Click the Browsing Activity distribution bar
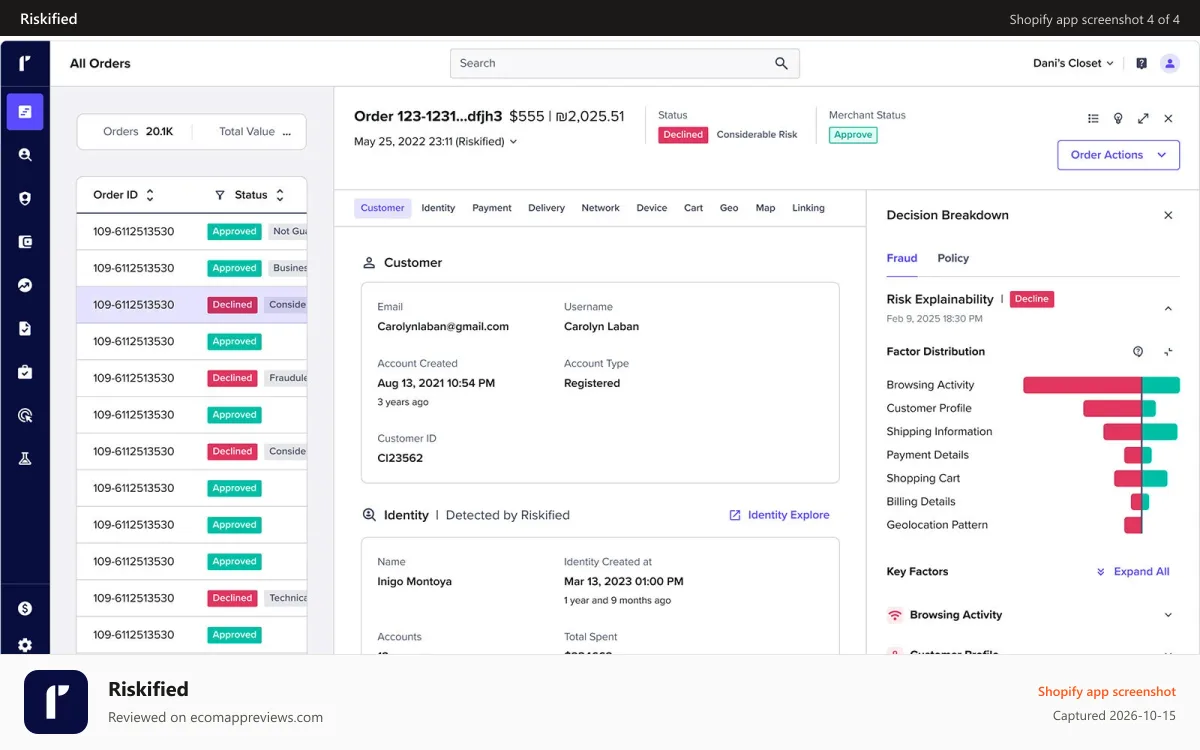The height and width of the screenshot is (750, 1200). tap(1101, 385)
